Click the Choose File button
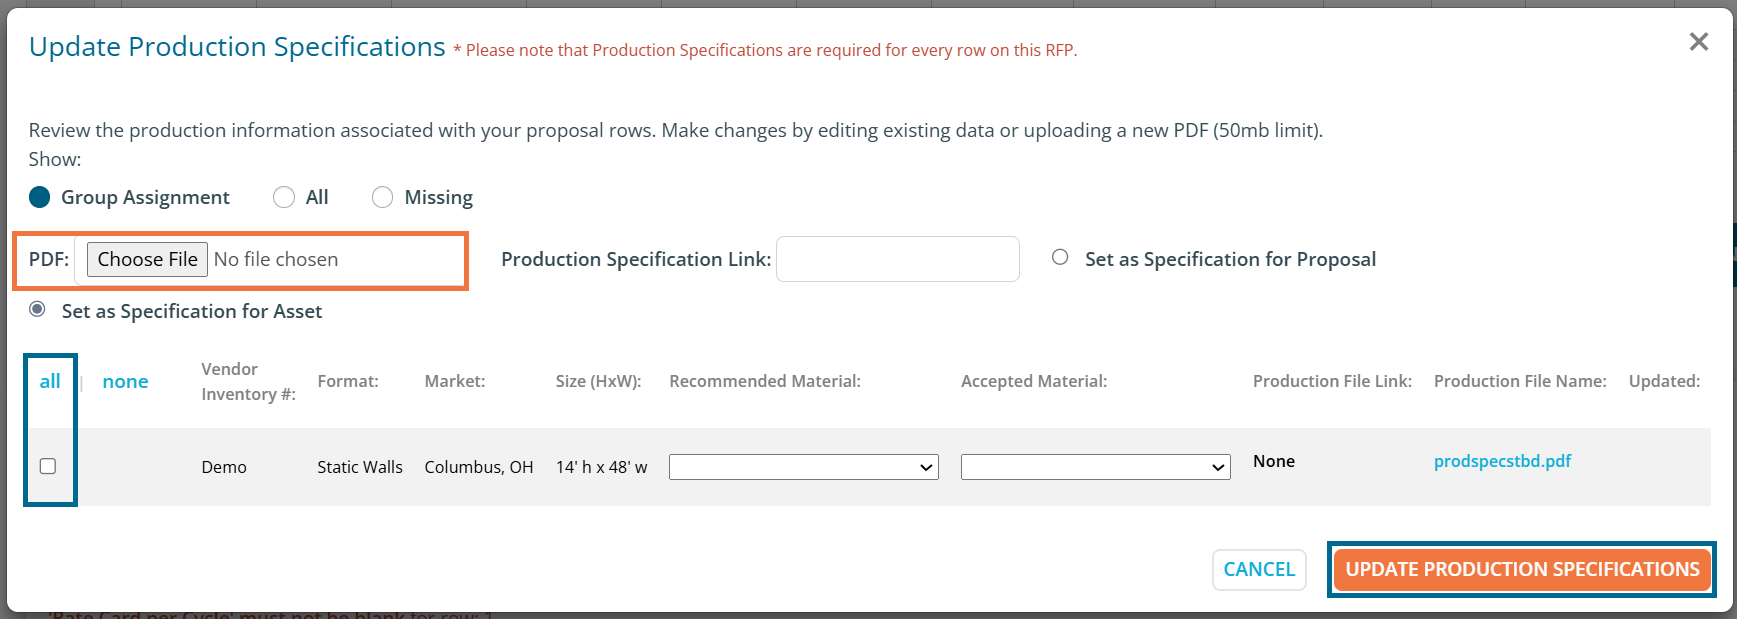 tap(147, 259)
